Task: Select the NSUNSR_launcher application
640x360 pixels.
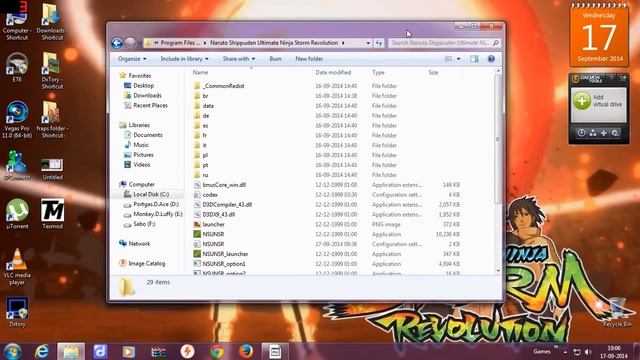Action: click(x=225, y=254)
